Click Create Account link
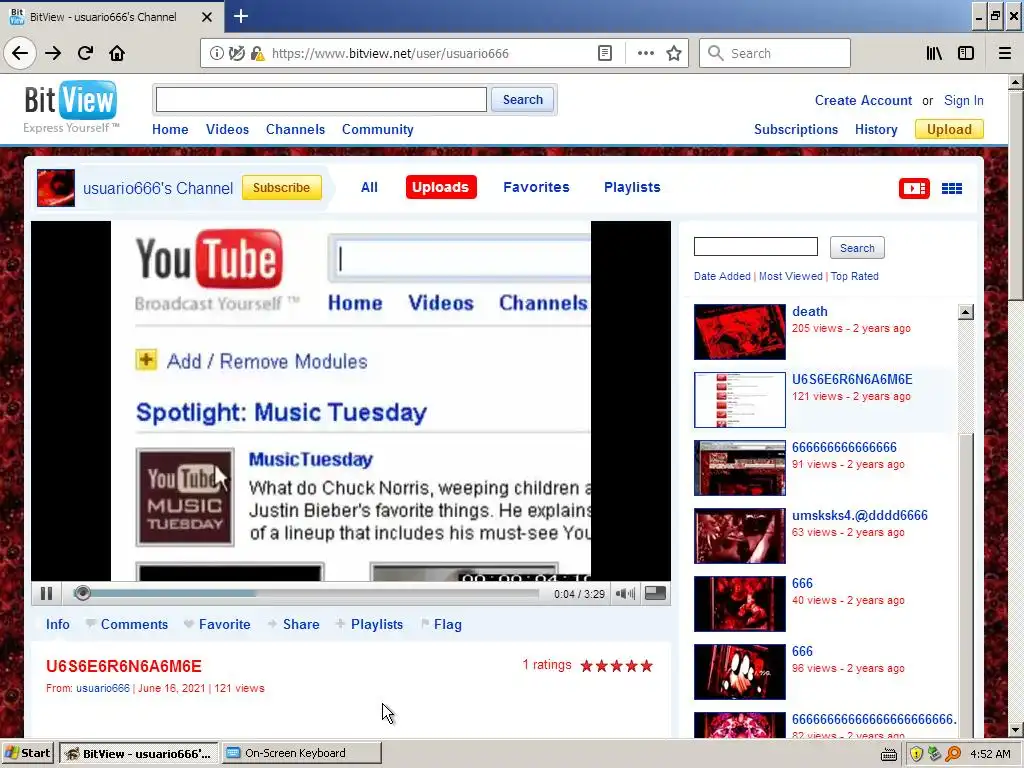The width and height of the screenshot is (1024, 768). click(863, 101)
